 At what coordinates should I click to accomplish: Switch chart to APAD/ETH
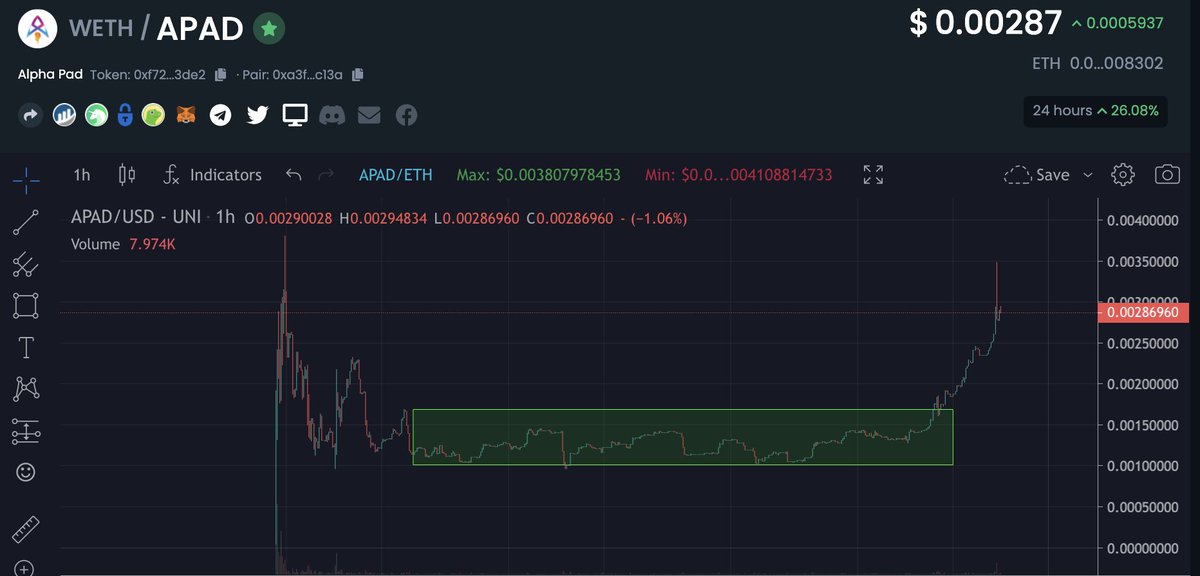click(396, 175)
